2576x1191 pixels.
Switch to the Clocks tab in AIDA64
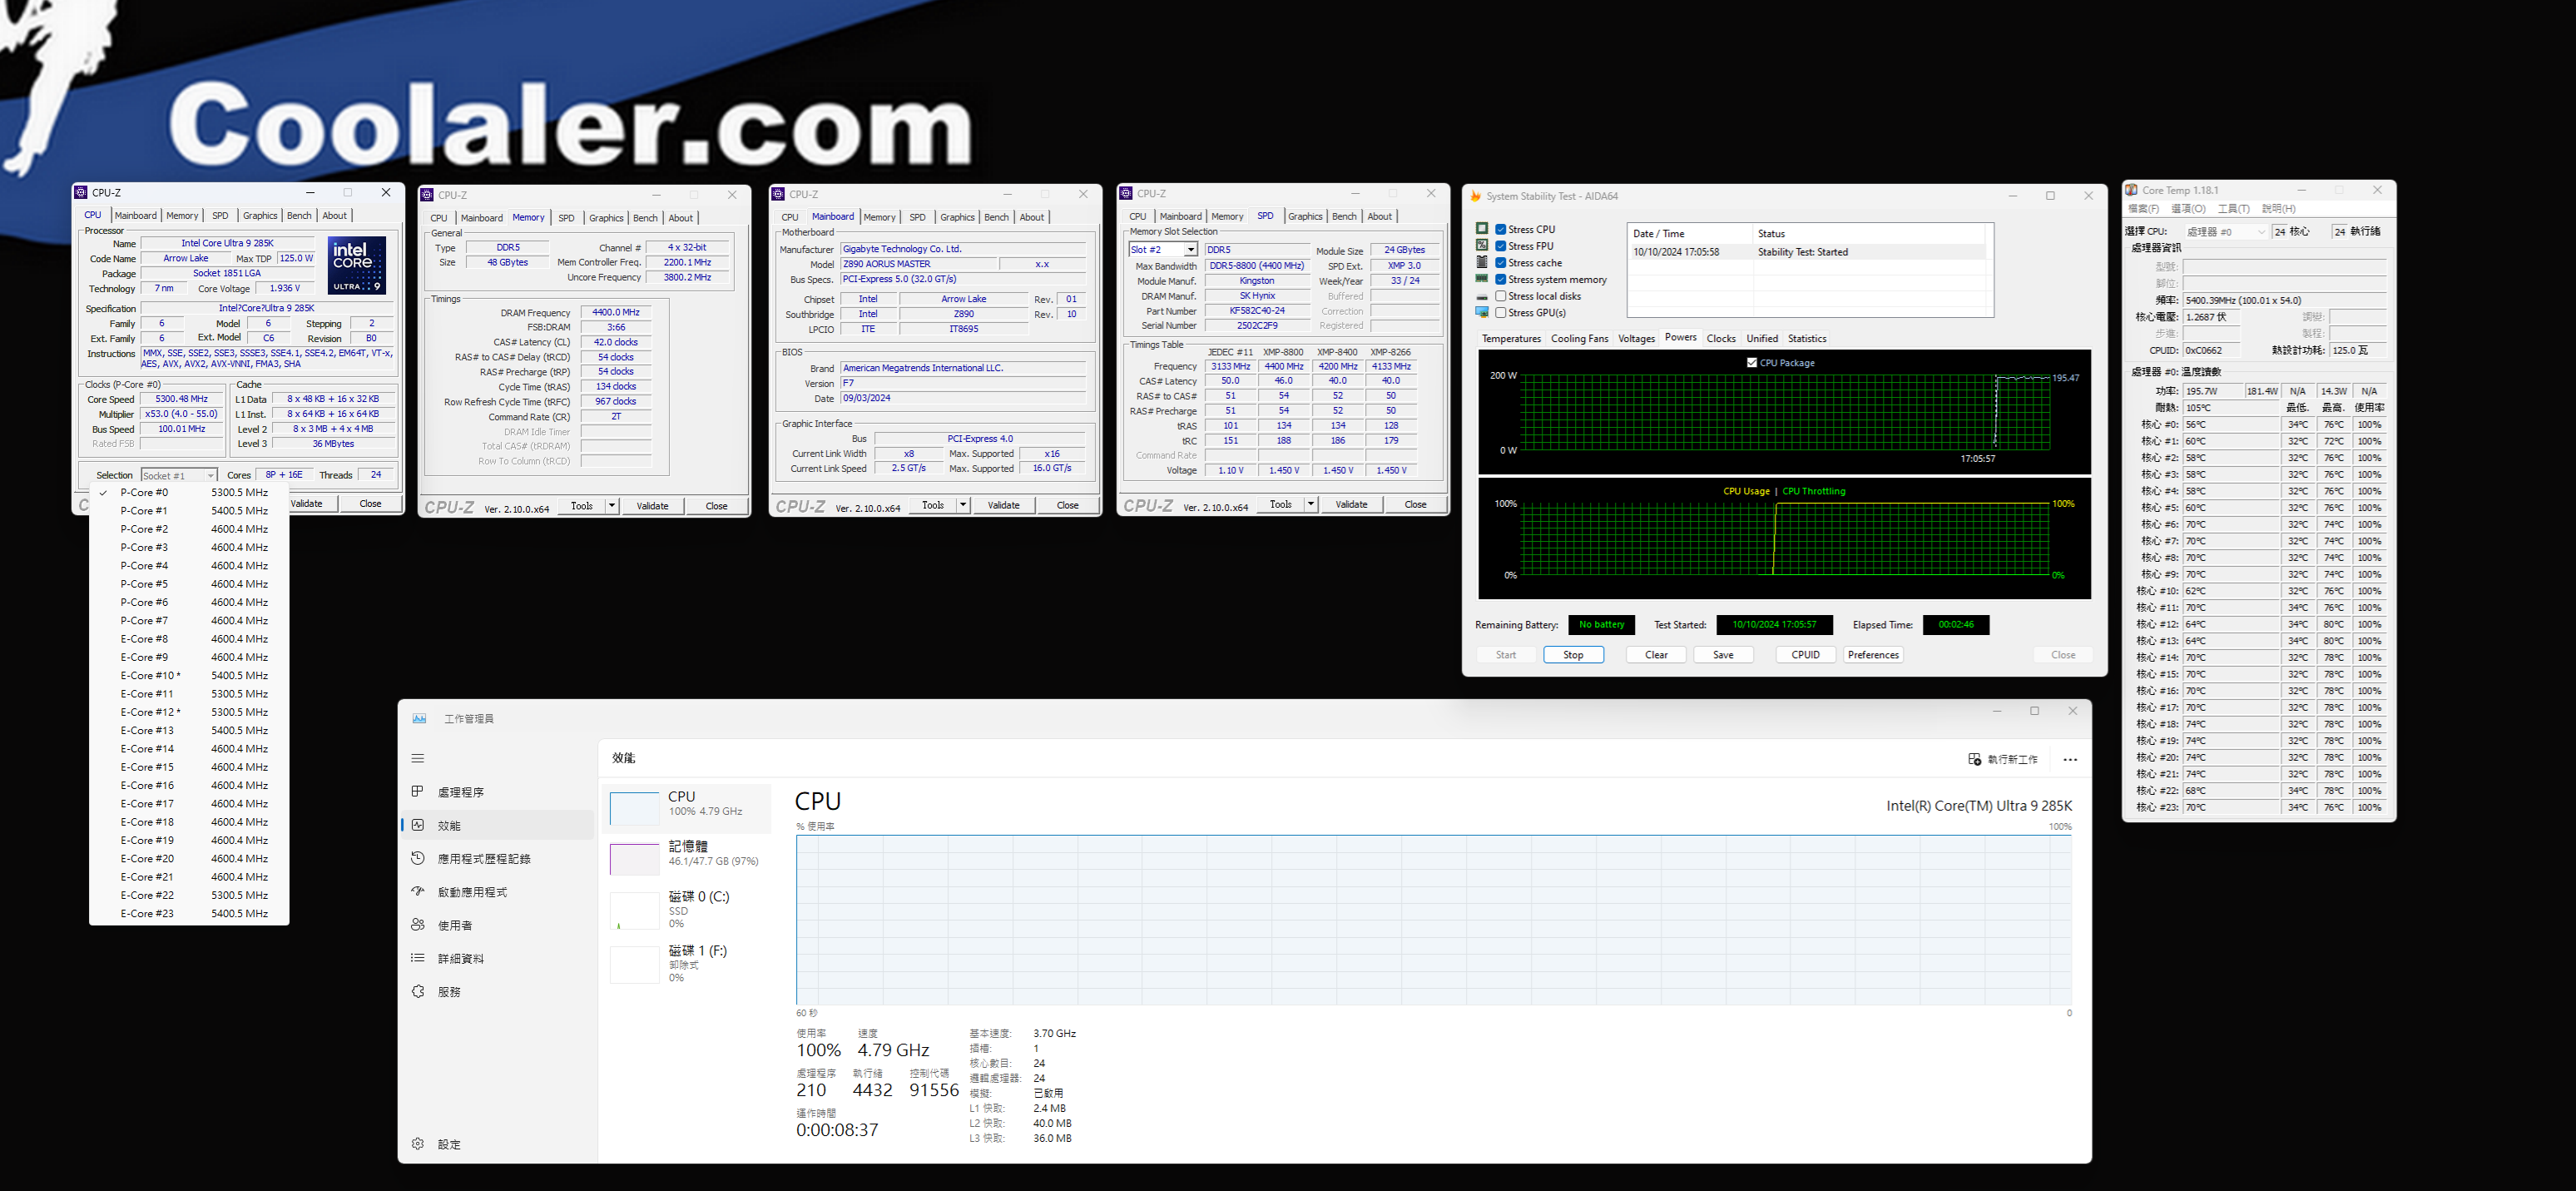1720,339
